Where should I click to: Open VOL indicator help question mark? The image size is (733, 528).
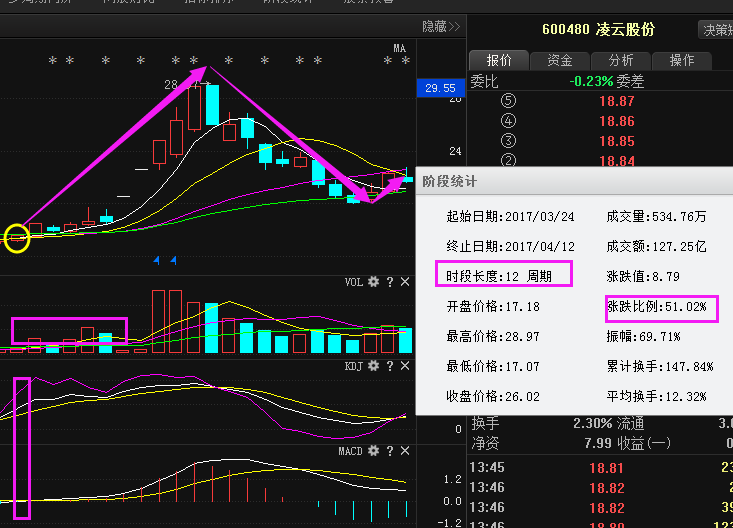[x=389, y=282]
